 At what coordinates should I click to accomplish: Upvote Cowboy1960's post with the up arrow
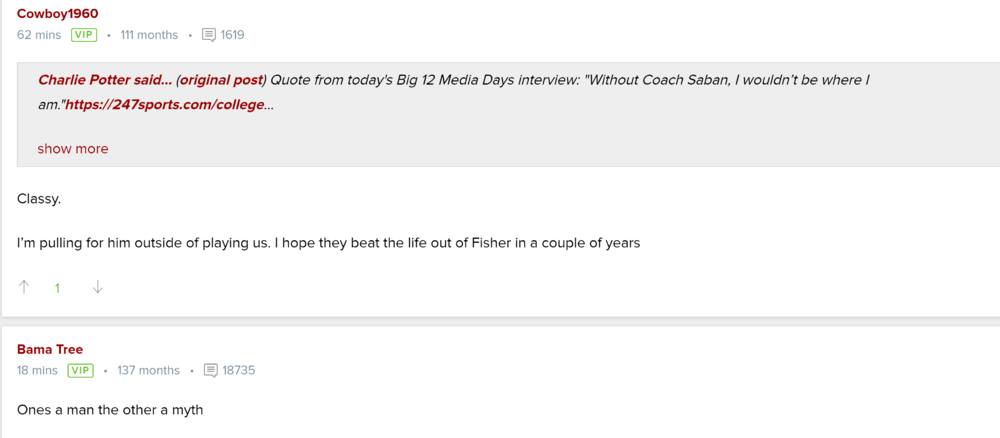tap(24, 287)
